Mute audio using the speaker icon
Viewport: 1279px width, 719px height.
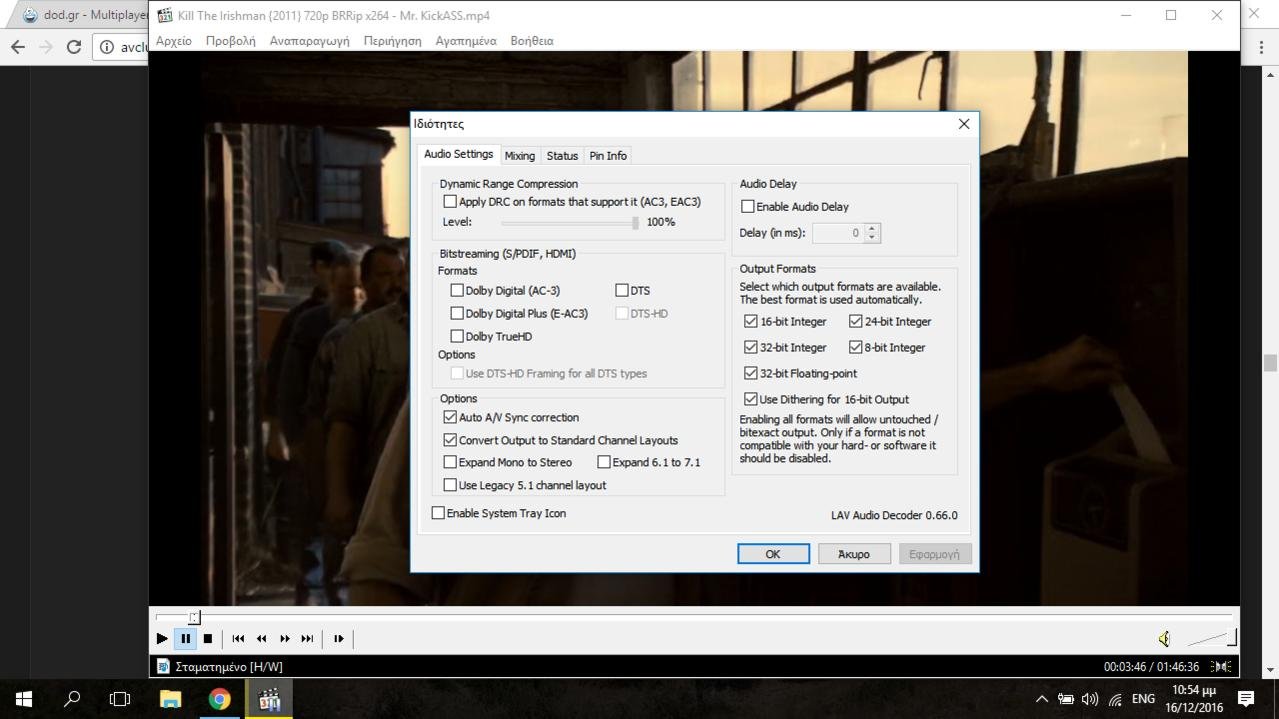pos(1164,638)
